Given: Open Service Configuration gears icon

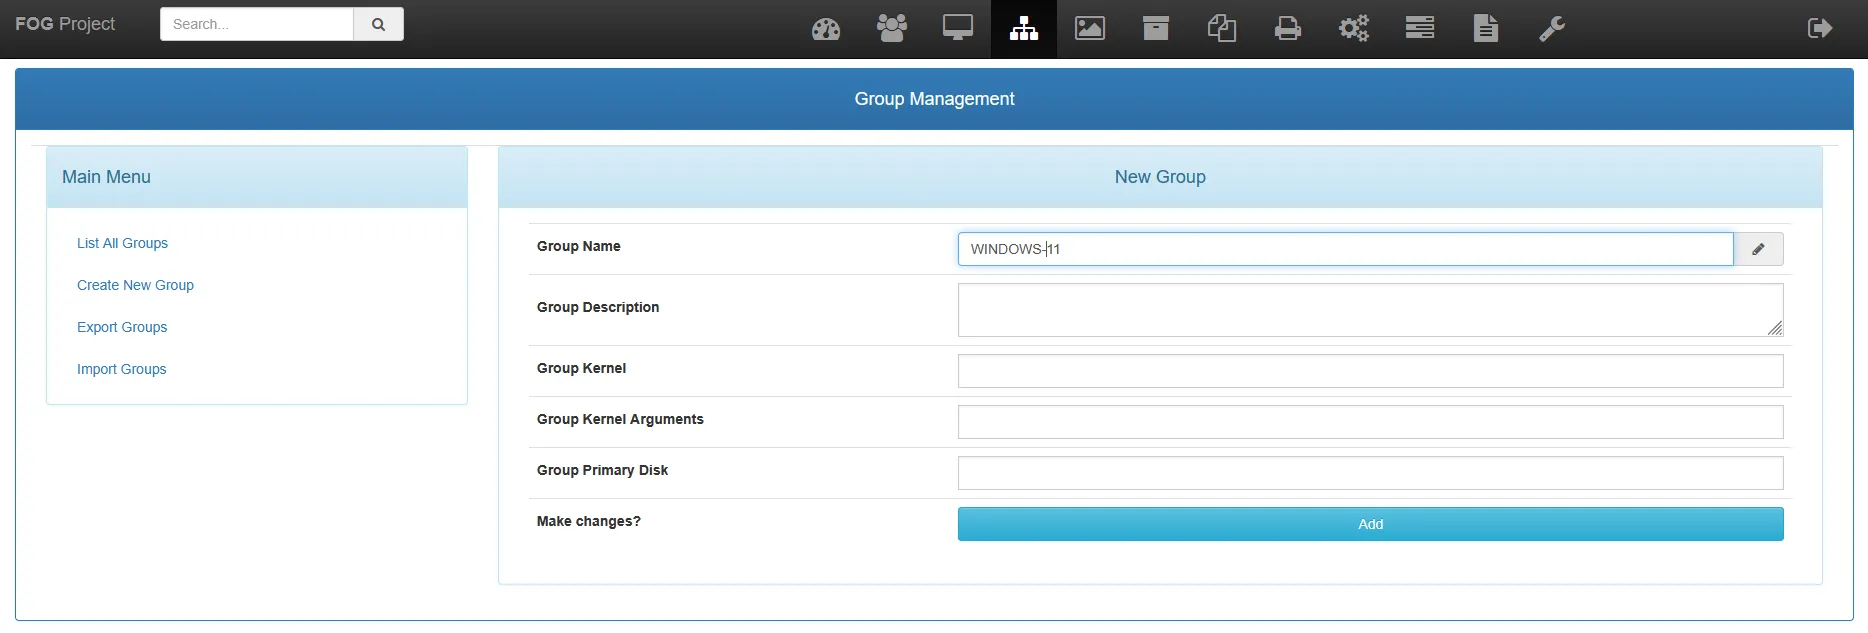Looking at the screenshot, I should pyautogui.click(x=1353, y=28).
